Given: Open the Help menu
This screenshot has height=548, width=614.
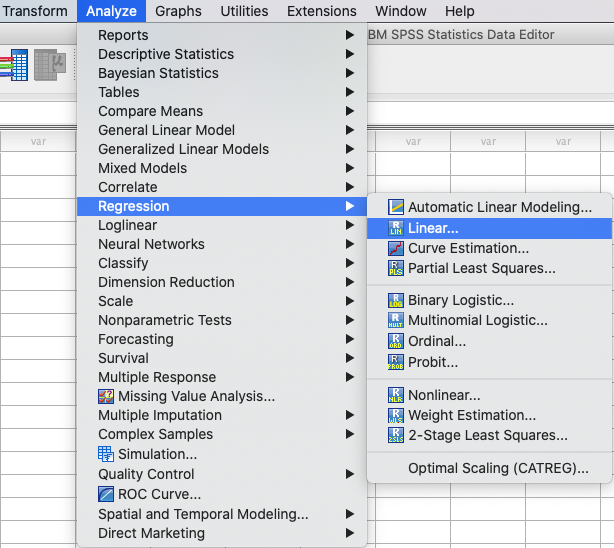Looking at the screenshot, I should pyautogui.click(x=459, y=11).
